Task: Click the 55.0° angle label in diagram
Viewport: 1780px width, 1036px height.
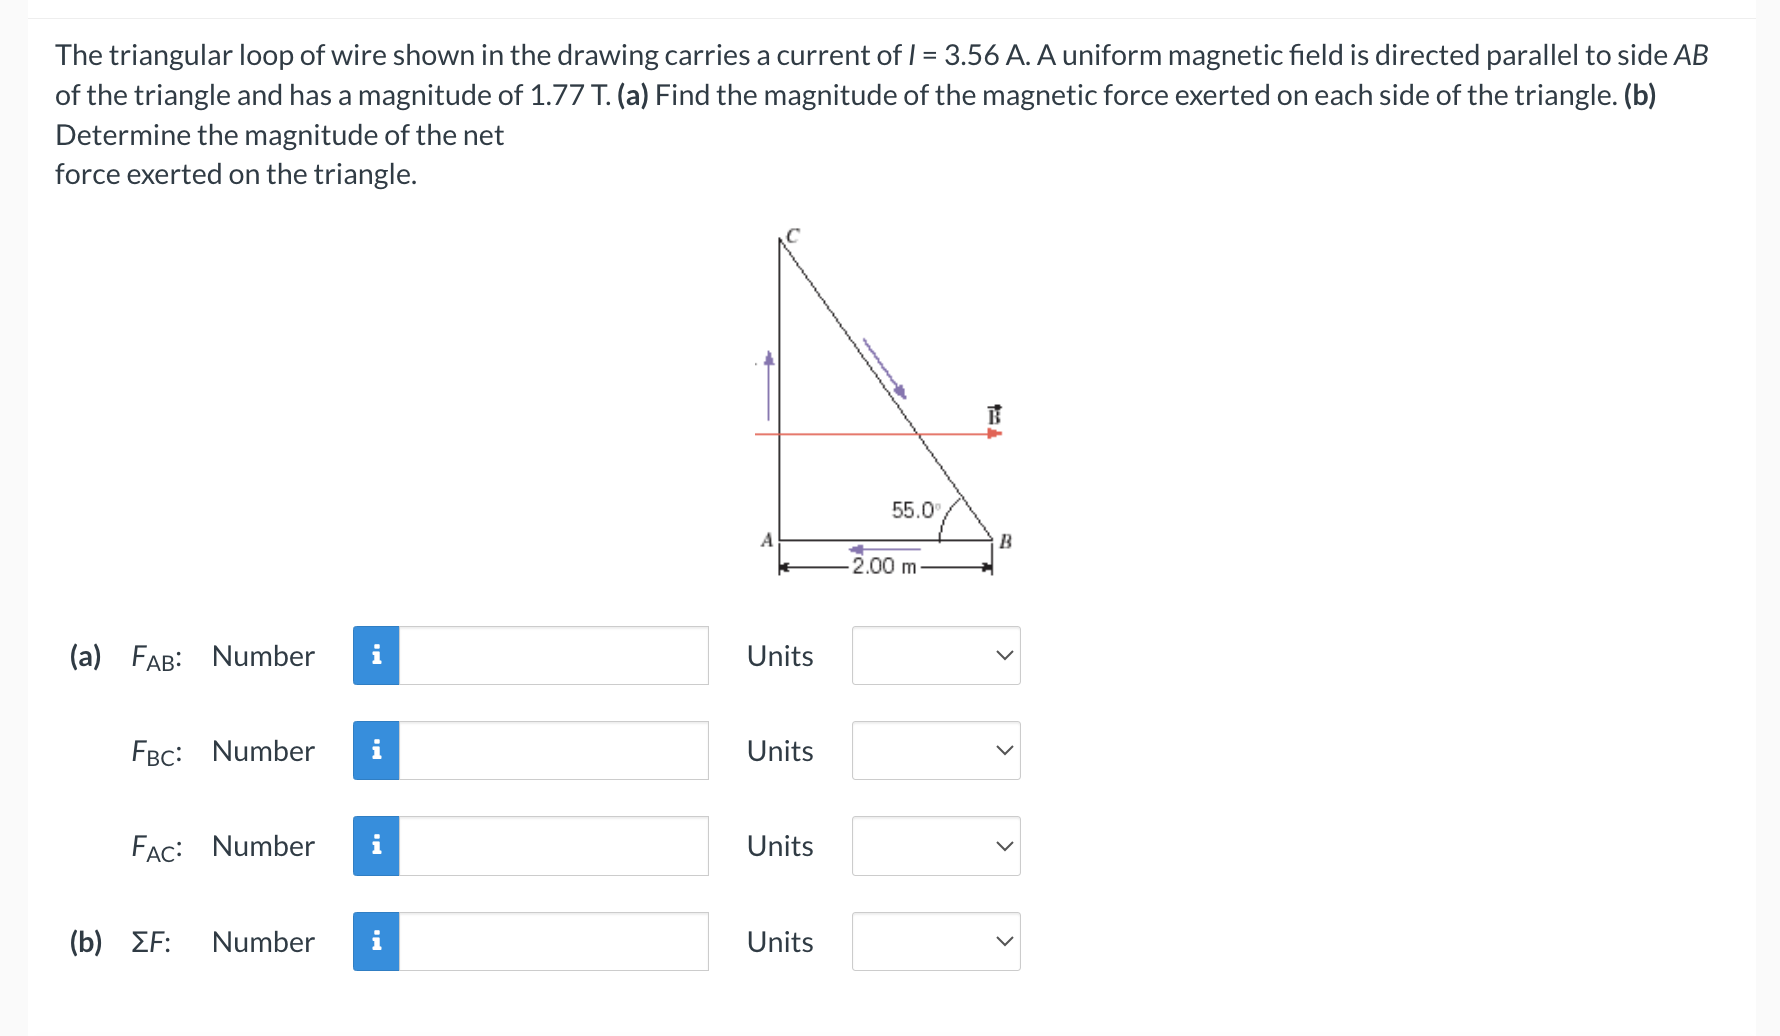Action: [915, 510]
